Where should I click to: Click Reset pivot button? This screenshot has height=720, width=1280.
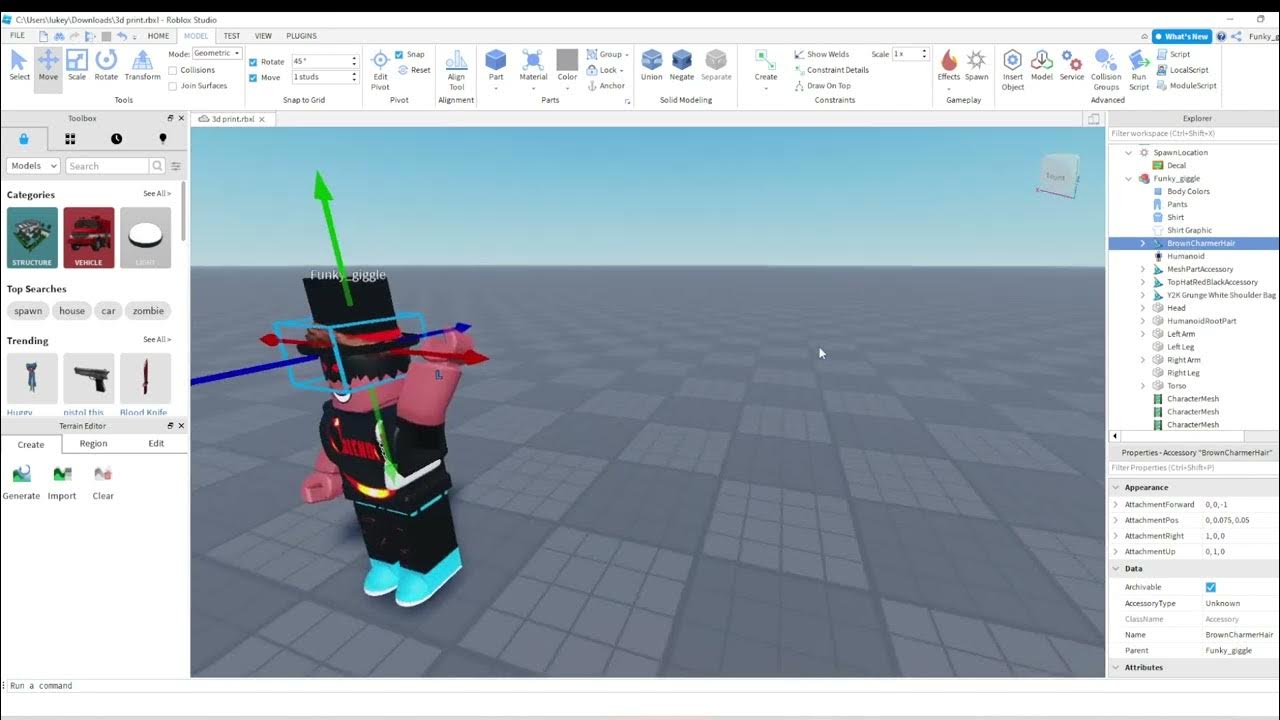[x=414, y=70]
